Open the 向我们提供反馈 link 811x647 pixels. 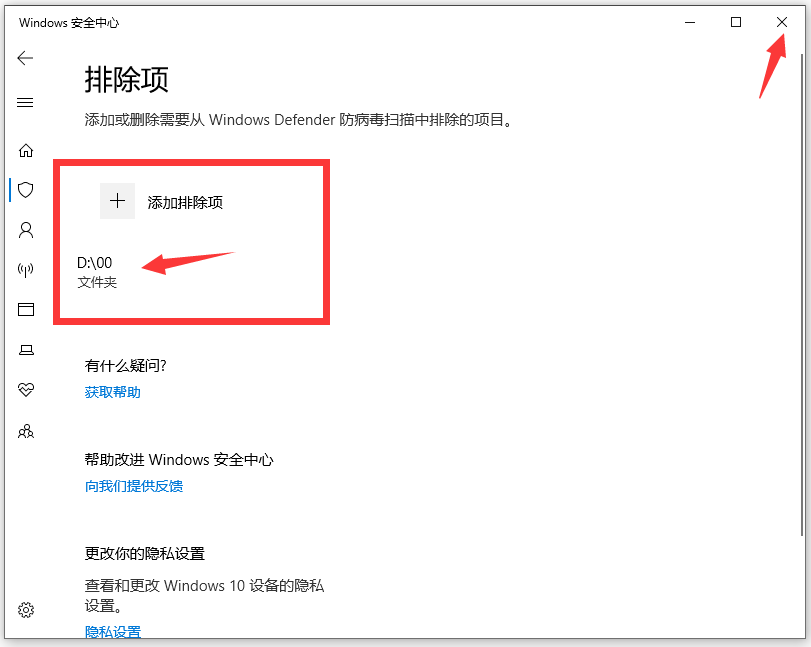pyautogui.click(x=134, y=486)
